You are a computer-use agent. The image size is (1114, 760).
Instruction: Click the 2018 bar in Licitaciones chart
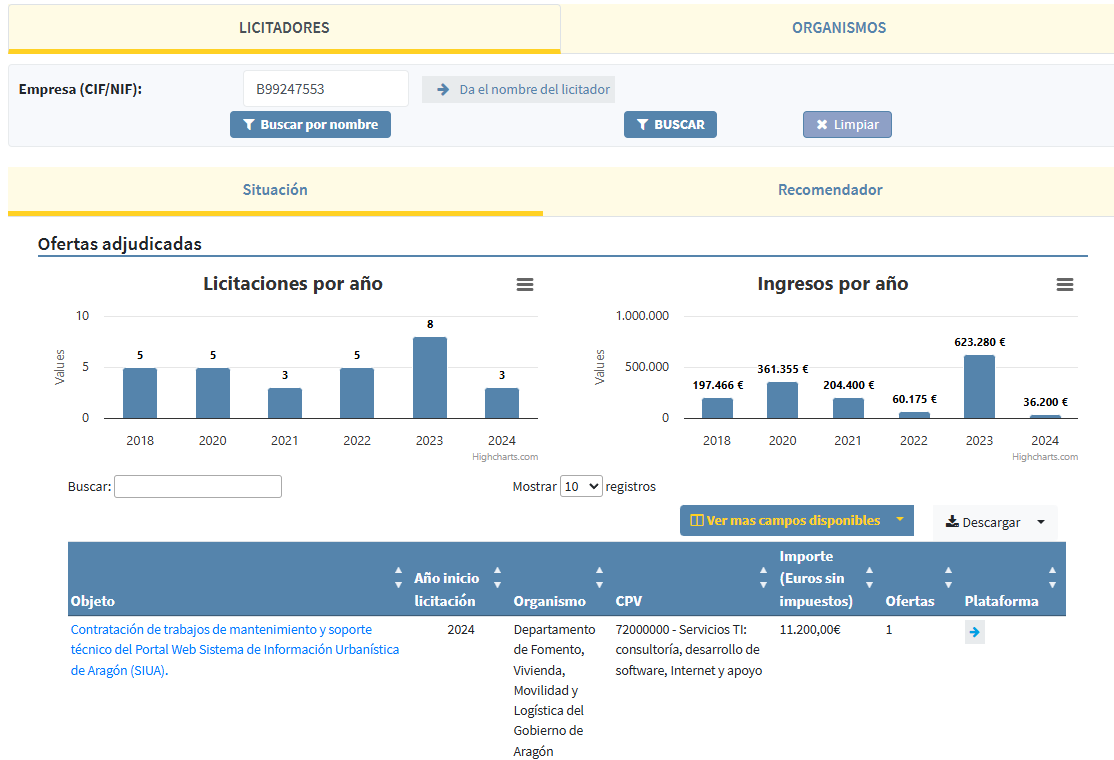[140, 393]
